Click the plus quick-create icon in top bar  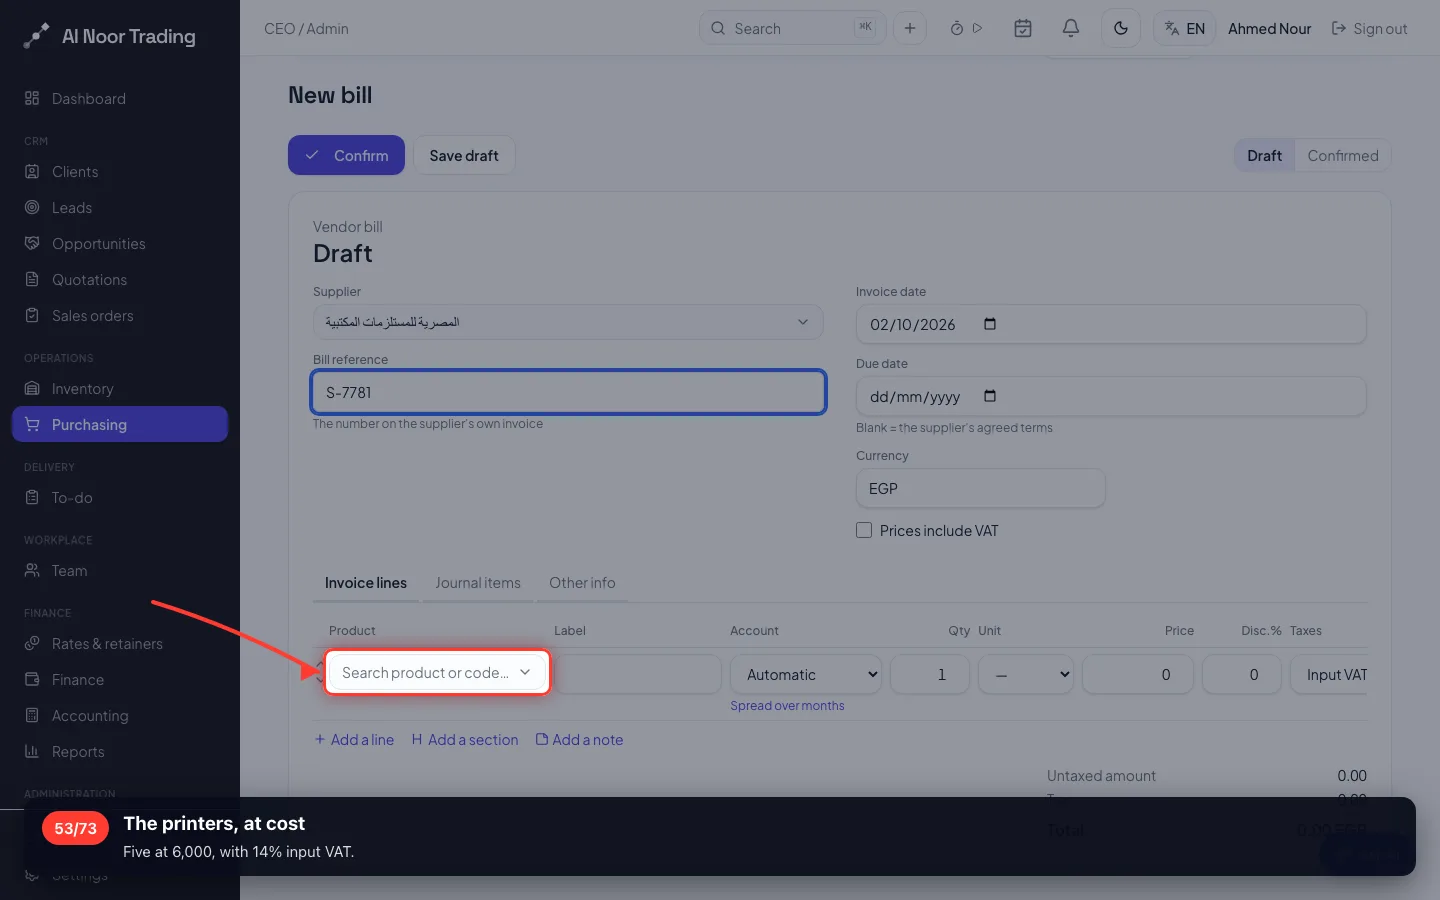909,28
